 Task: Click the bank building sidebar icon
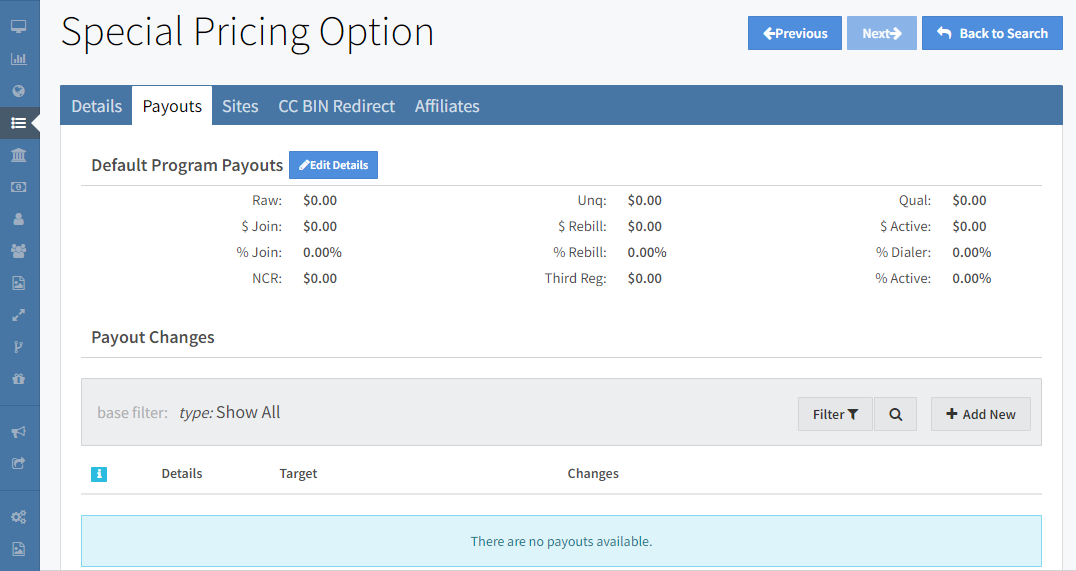click(x=18, y=155)
